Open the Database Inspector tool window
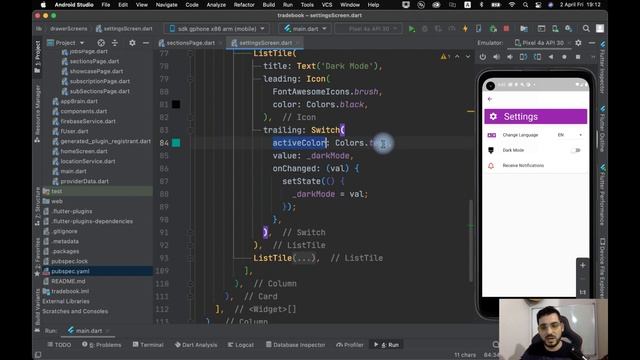The height and width of the screenshot is (360, 640). [296, 345]
